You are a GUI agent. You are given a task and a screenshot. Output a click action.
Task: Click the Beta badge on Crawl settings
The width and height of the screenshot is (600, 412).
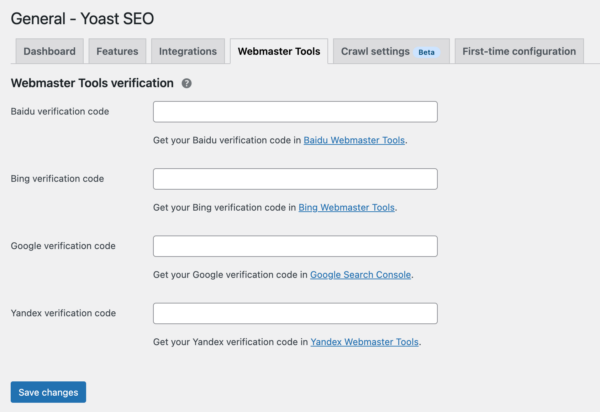[426, 52]
